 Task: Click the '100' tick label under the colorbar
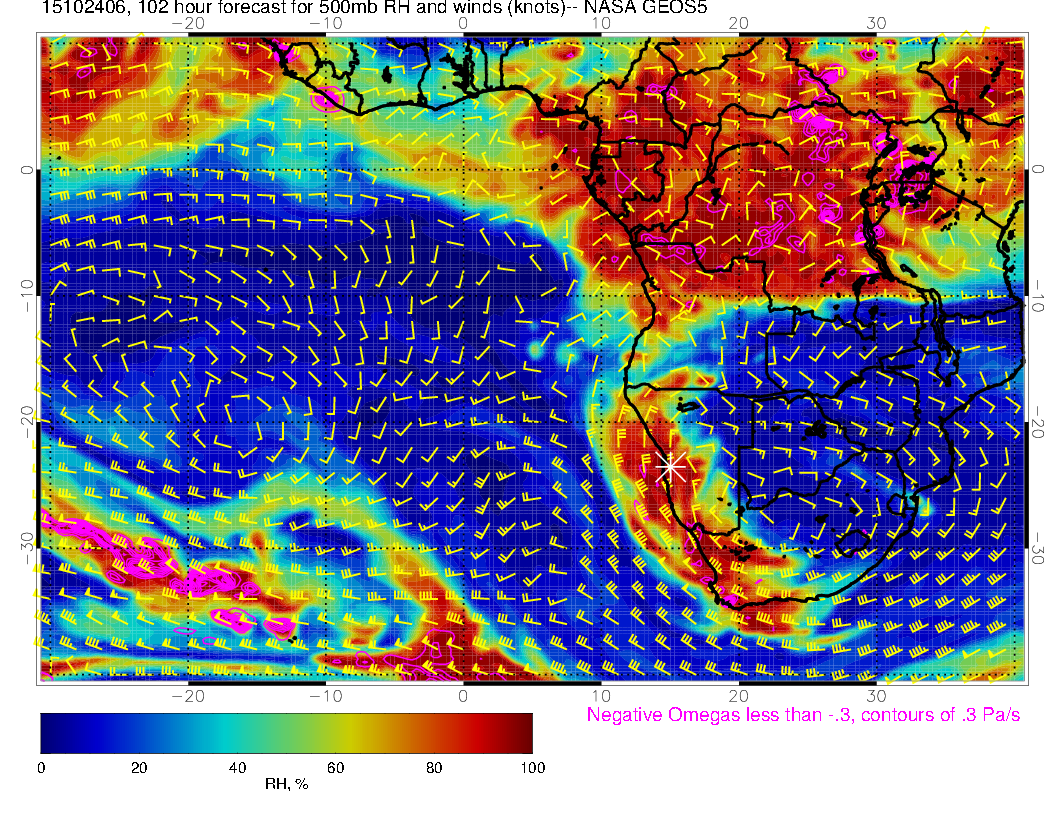[x=533, y=768]
